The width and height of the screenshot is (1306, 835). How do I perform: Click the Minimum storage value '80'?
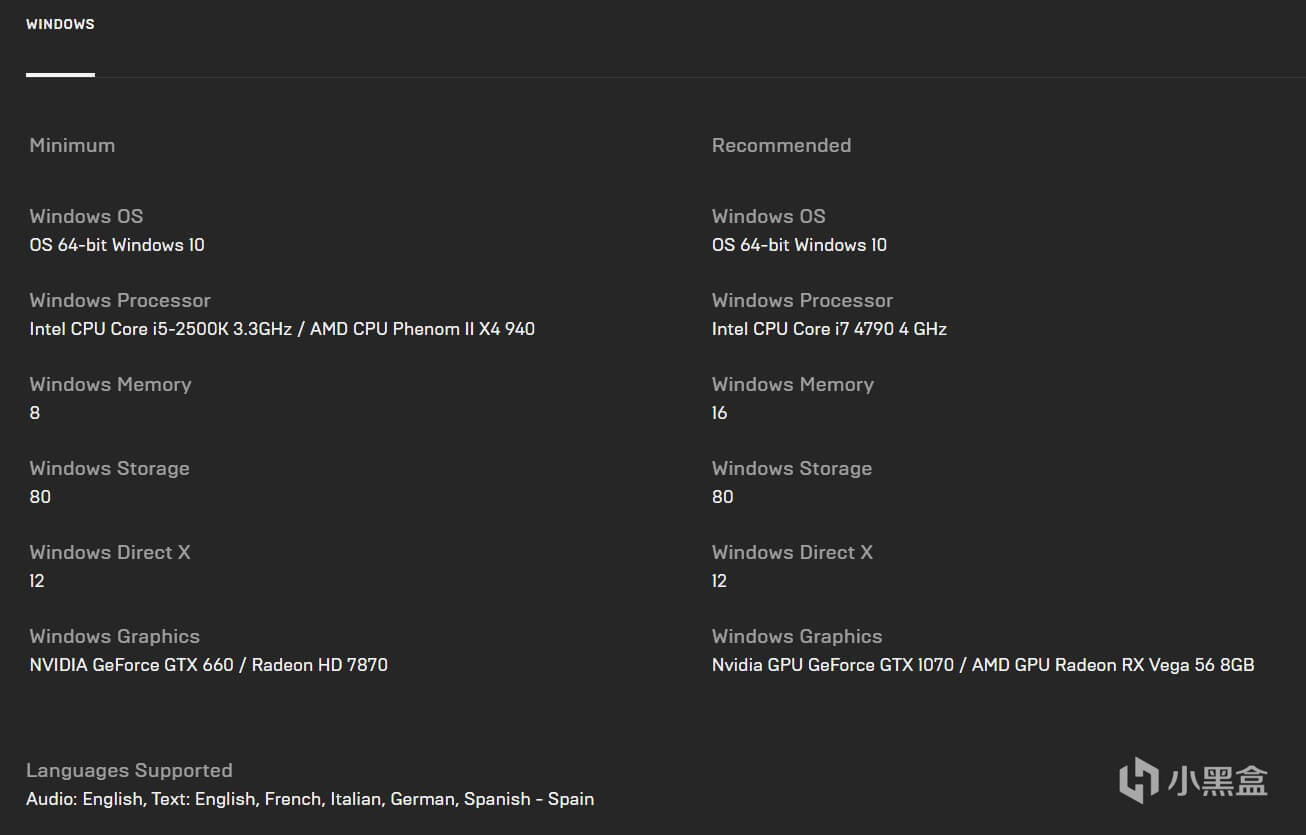pyautogui.click(x=40, y=497)
